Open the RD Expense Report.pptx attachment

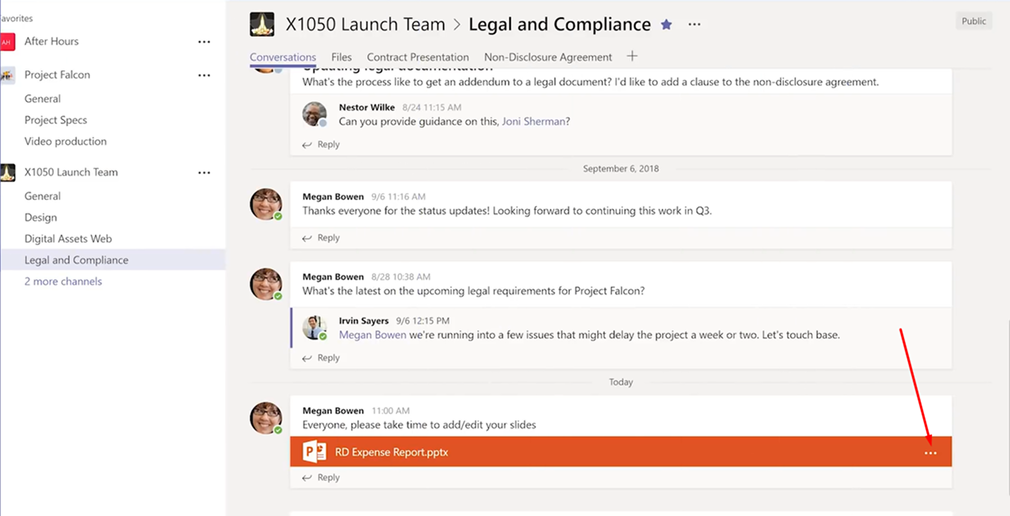pos(621,452)
